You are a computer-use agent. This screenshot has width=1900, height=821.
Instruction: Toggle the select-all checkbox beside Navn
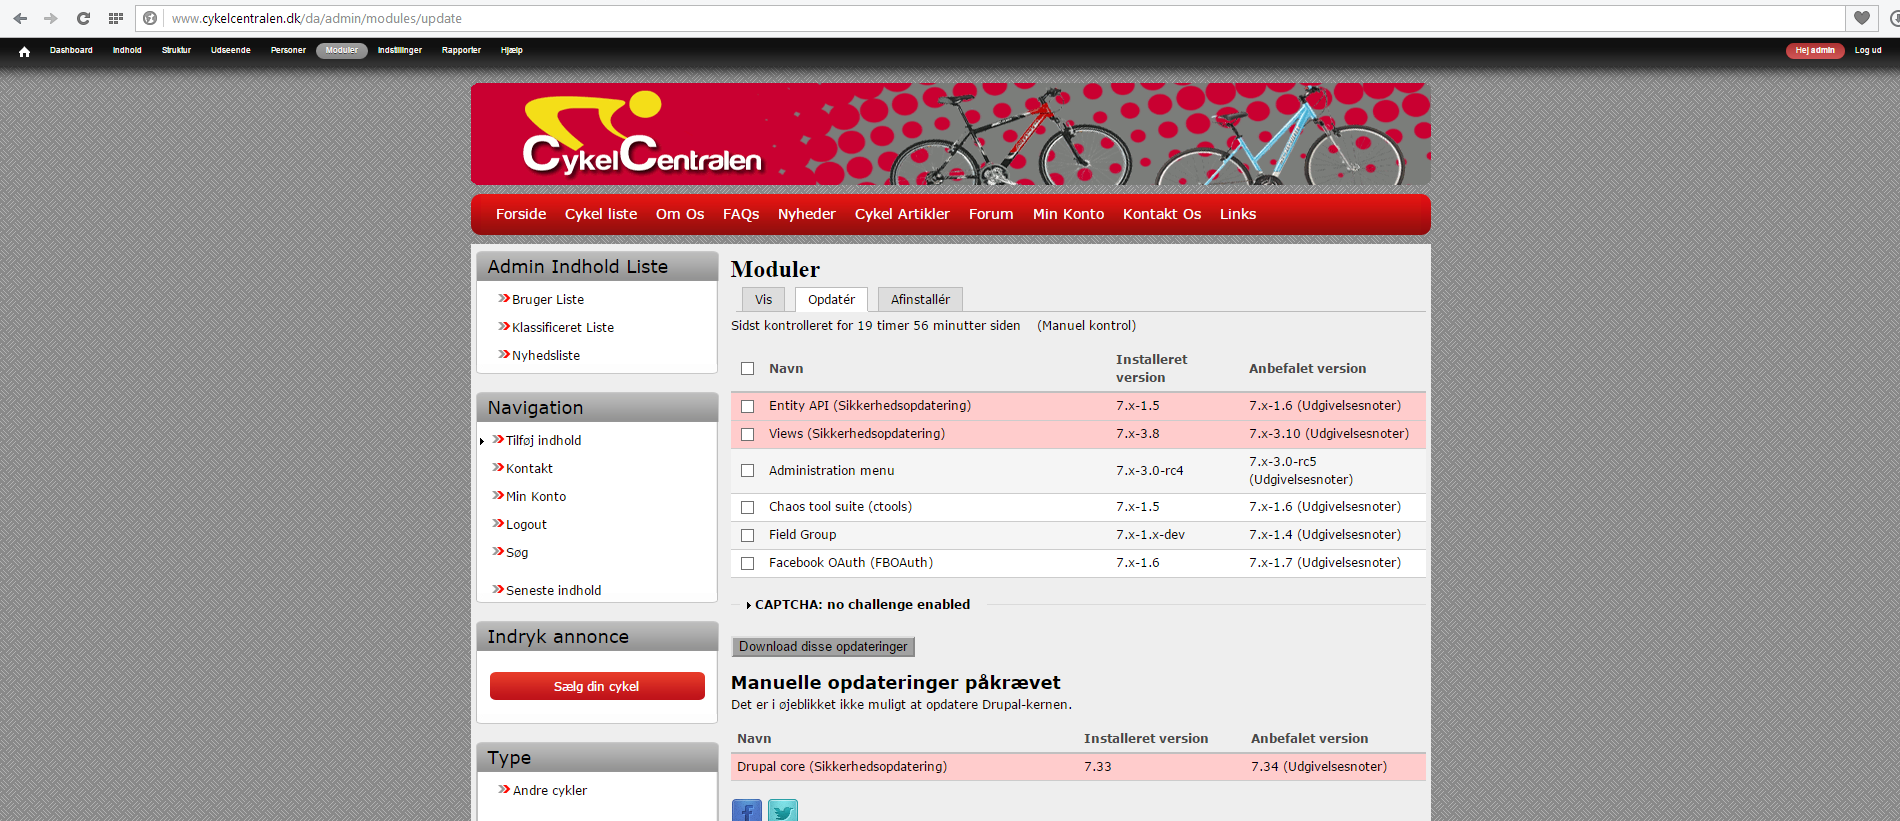coord(747,369)
